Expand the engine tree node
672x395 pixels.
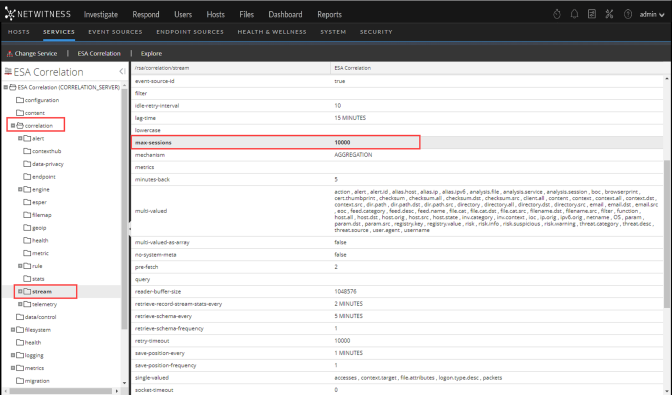click(20, 189)
